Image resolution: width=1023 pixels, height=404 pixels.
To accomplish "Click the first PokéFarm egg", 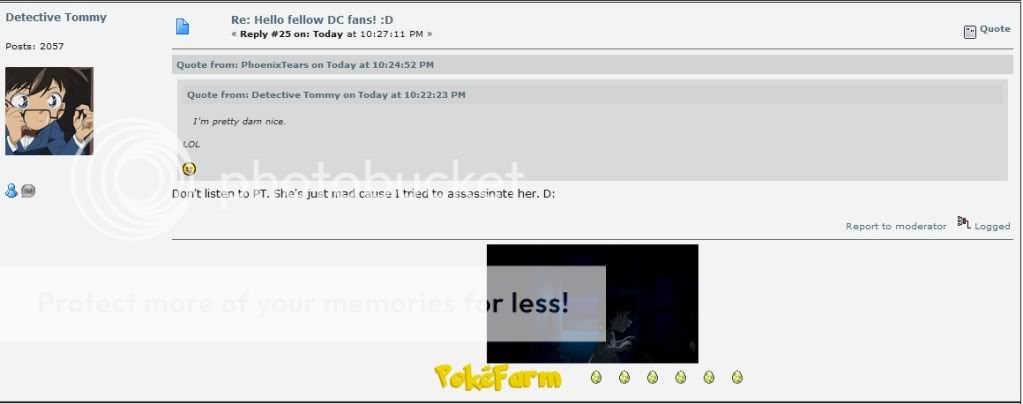I will (596, 377).
